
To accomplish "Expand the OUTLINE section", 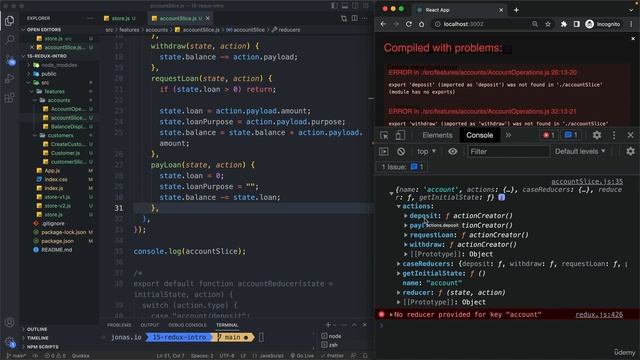I will point(37,329).
